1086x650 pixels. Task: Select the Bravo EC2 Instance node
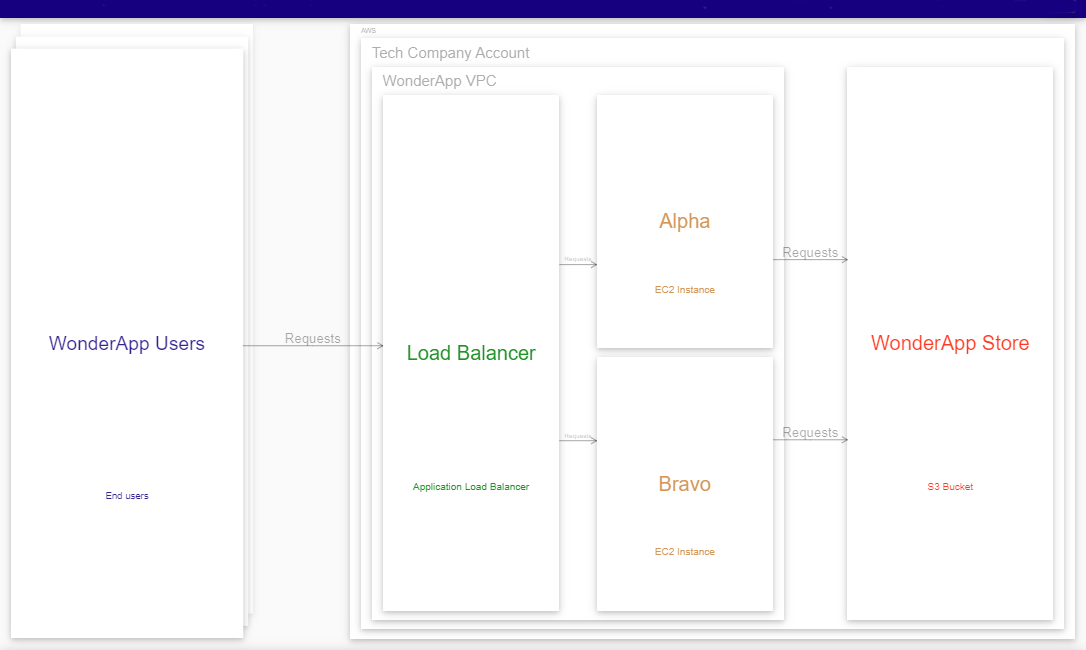coord(684,484)
